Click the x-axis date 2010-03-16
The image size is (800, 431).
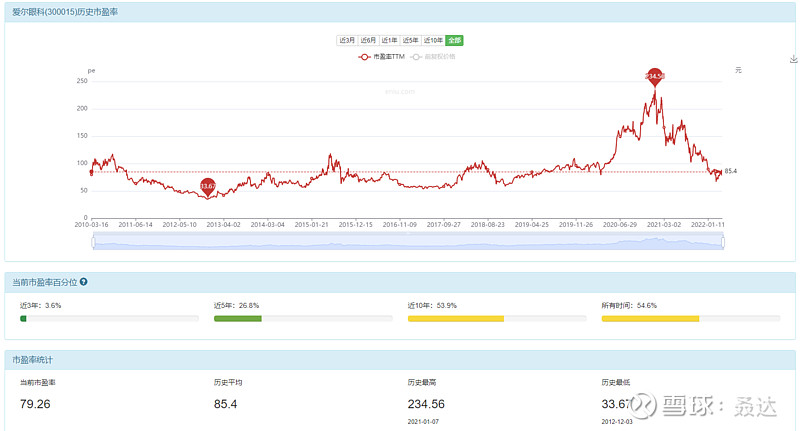click(91, 224)
